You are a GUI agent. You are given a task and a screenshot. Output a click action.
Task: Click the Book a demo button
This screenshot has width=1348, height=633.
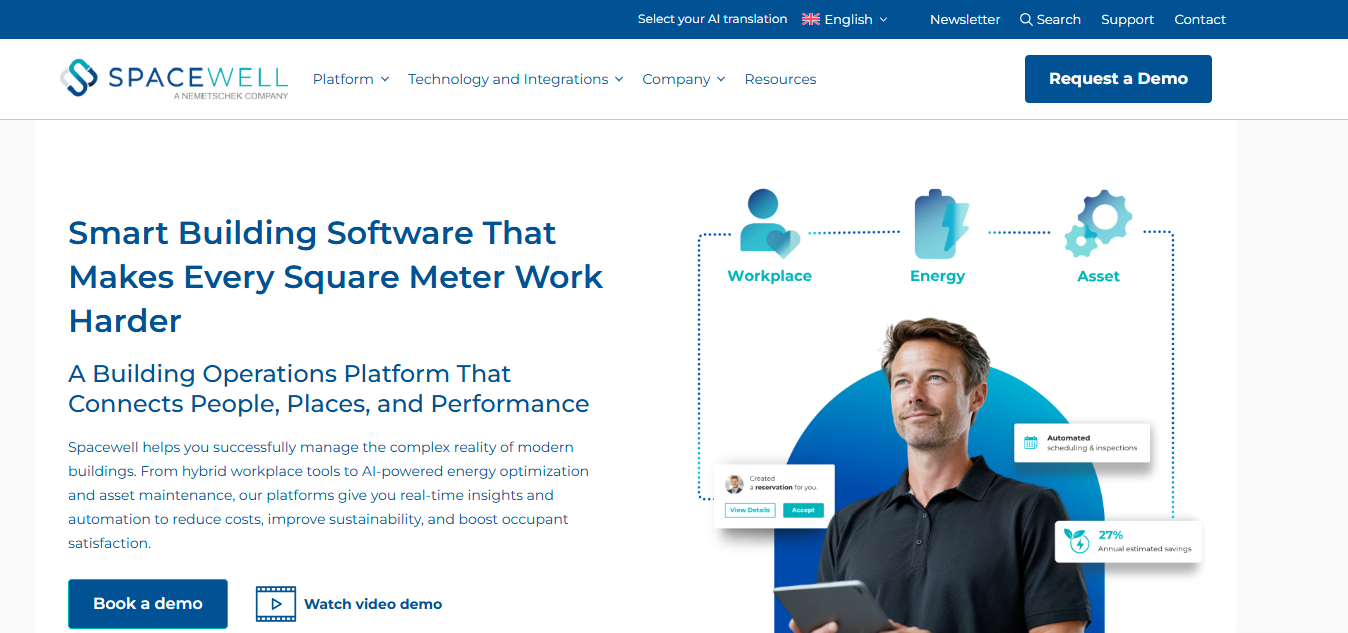click(148, 604)
